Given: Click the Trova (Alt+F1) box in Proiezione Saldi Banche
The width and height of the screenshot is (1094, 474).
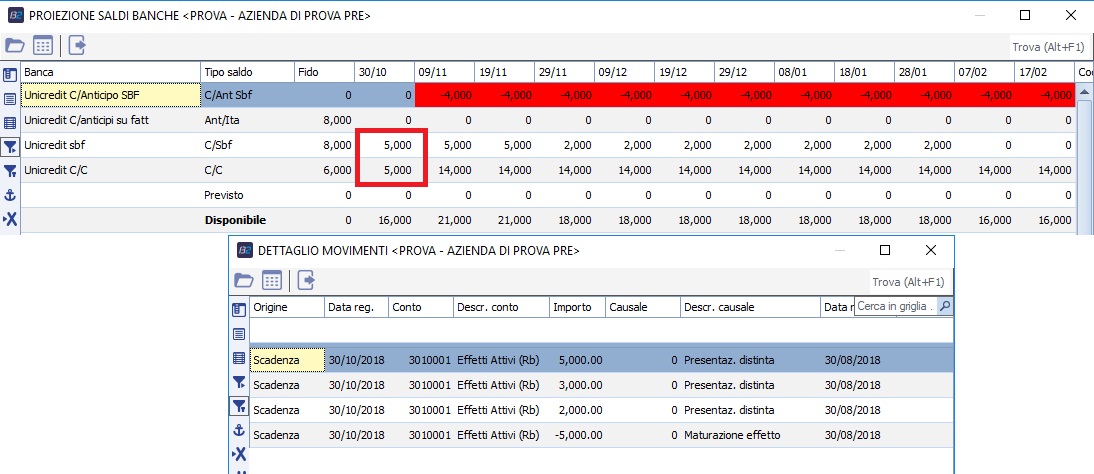Looking at the screenshot, I should 1049,47.
